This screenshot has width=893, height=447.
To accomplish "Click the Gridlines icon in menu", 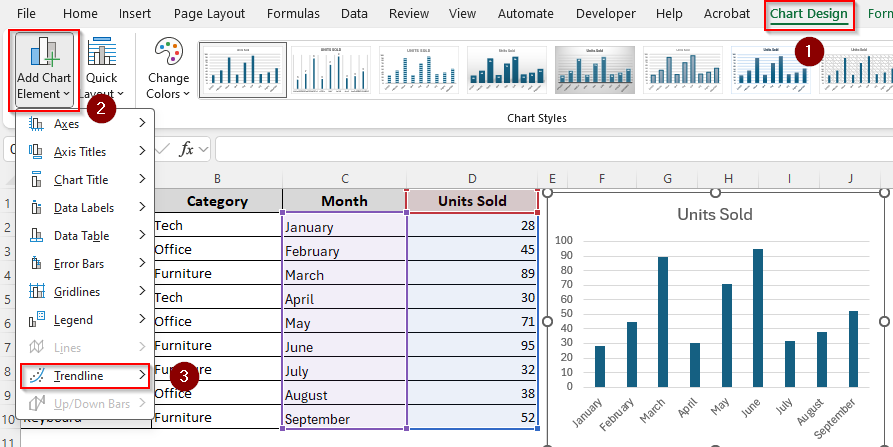I will coord(36,292).
